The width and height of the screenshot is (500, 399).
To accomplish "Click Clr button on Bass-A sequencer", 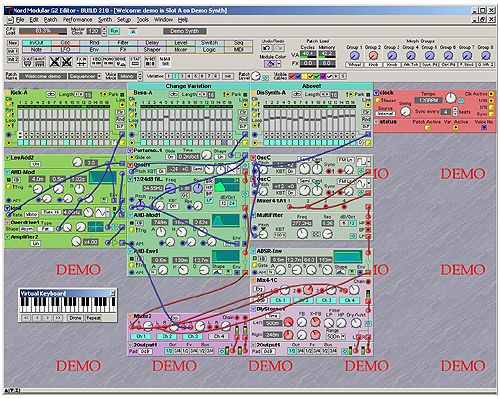I will (x=243, y=112).
